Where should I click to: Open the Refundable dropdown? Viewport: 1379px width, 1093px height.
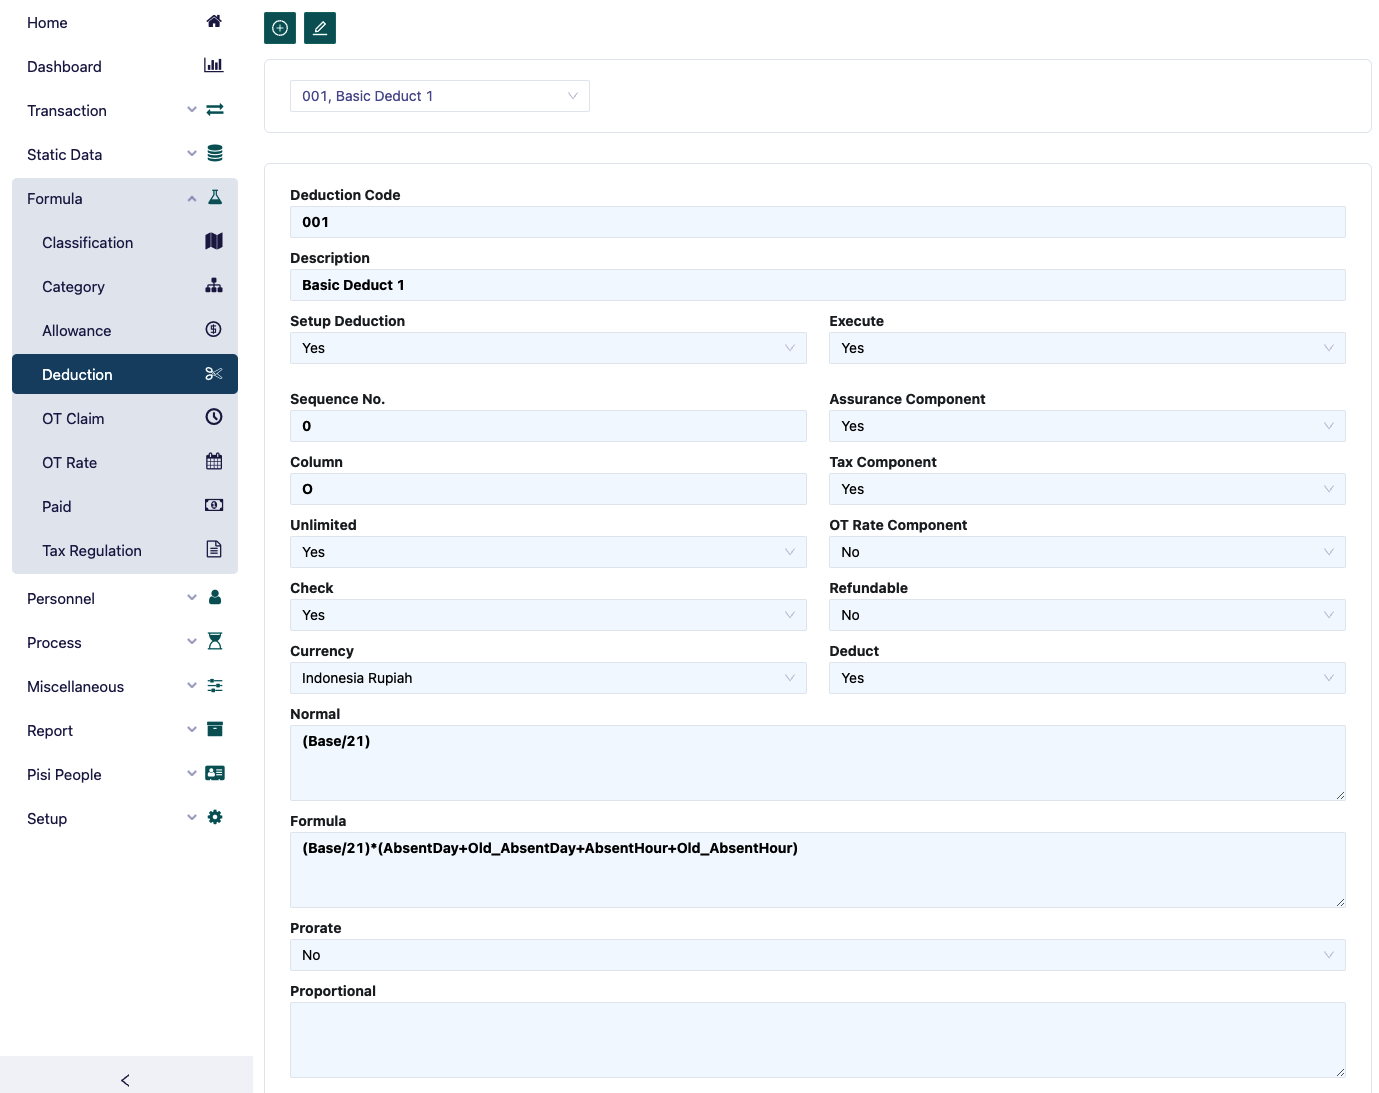click(x=1086, y=615)
